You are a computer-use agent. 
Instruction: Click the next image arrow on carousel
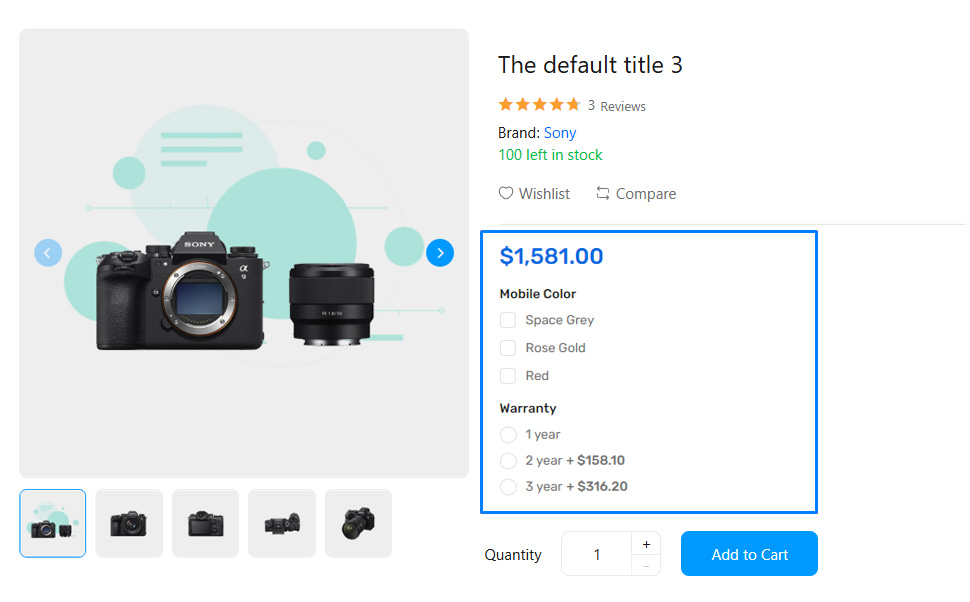(x=440, y=253)
